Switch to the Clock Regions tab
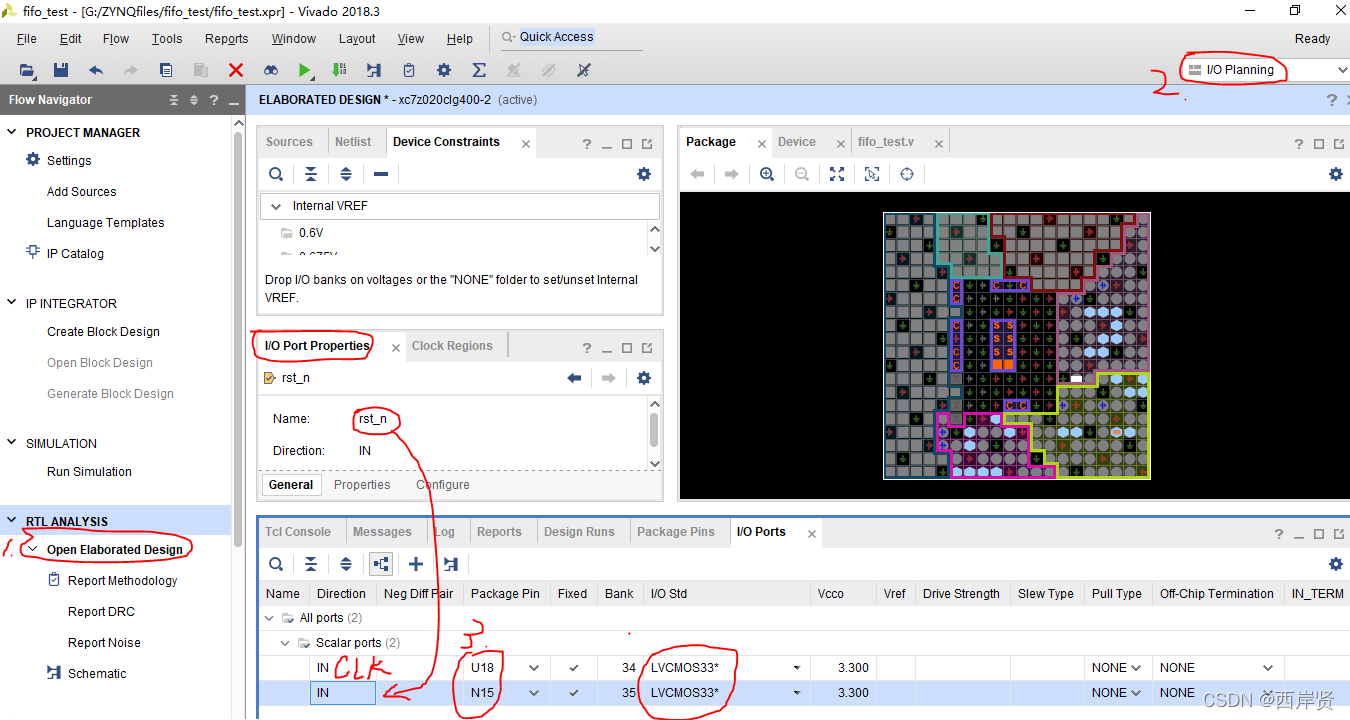Screen dimensions: 1350x720 (x=452, y=346)
